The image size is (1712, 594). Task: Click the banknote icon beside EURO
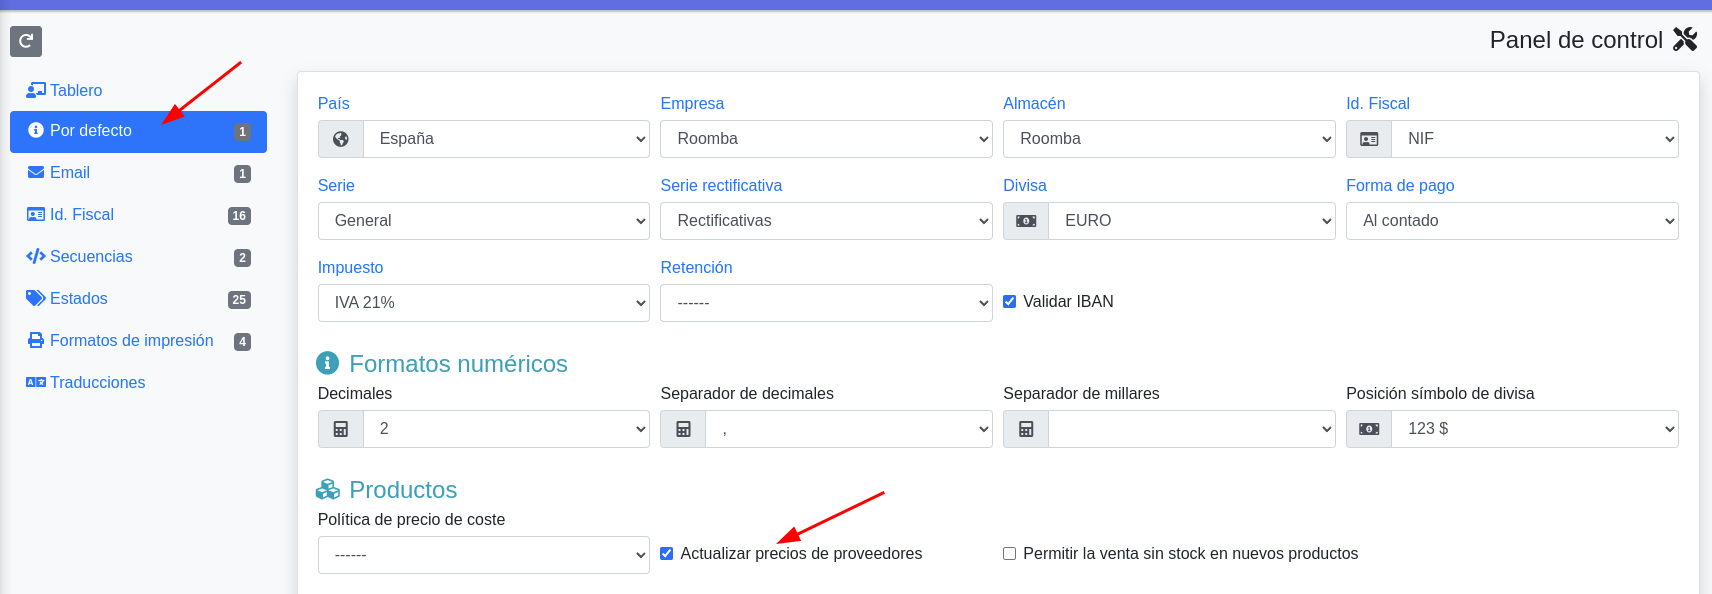tap(1026, 221)
